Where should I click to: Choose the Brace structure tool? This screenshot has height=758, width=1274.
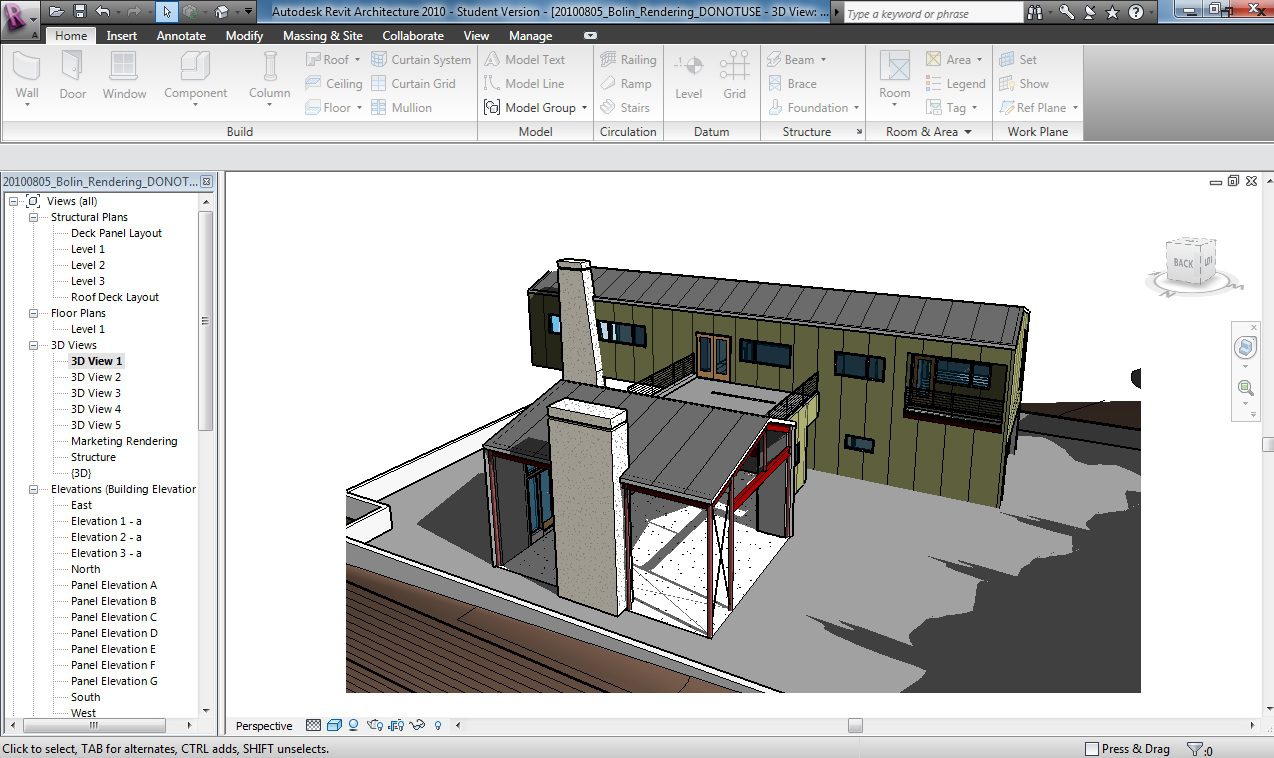(792, 84)
